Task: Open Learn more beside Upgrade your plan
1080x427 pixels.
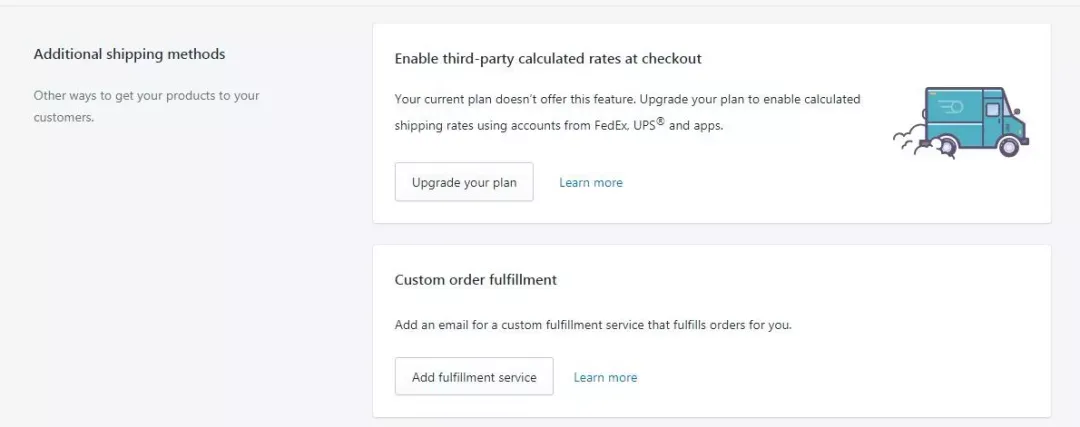Action: (x=590, y=183)
